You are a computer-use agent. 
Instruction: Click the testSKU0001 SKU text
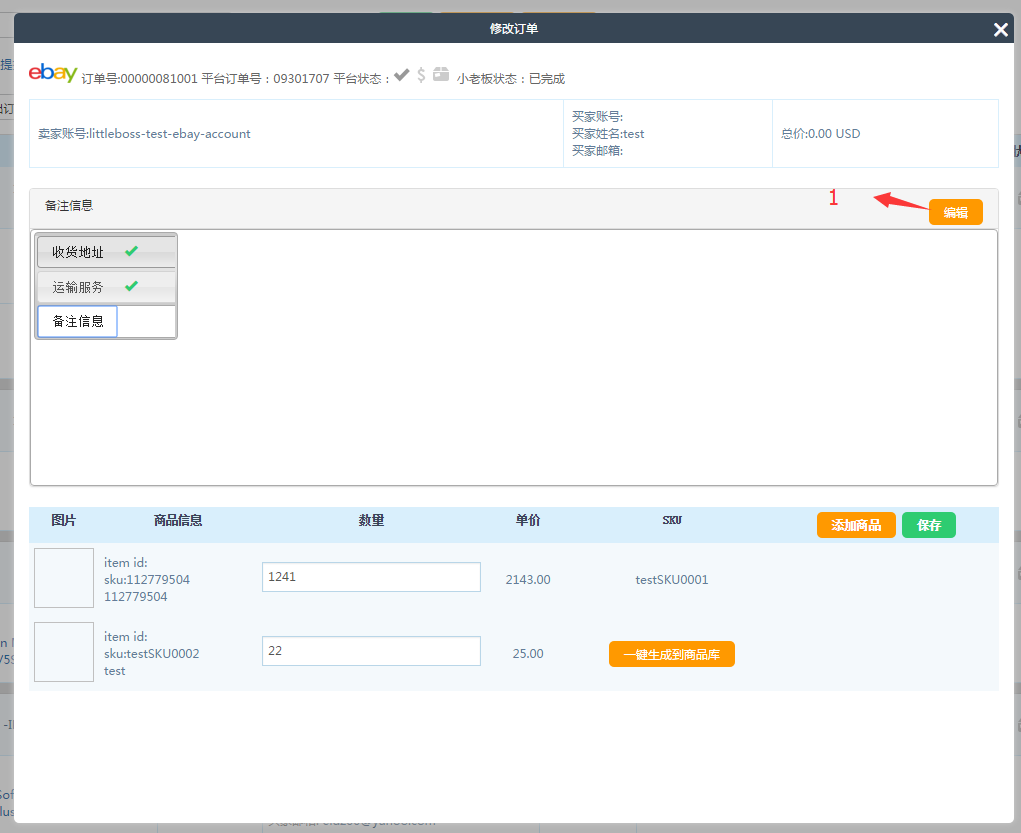(671, 579)
